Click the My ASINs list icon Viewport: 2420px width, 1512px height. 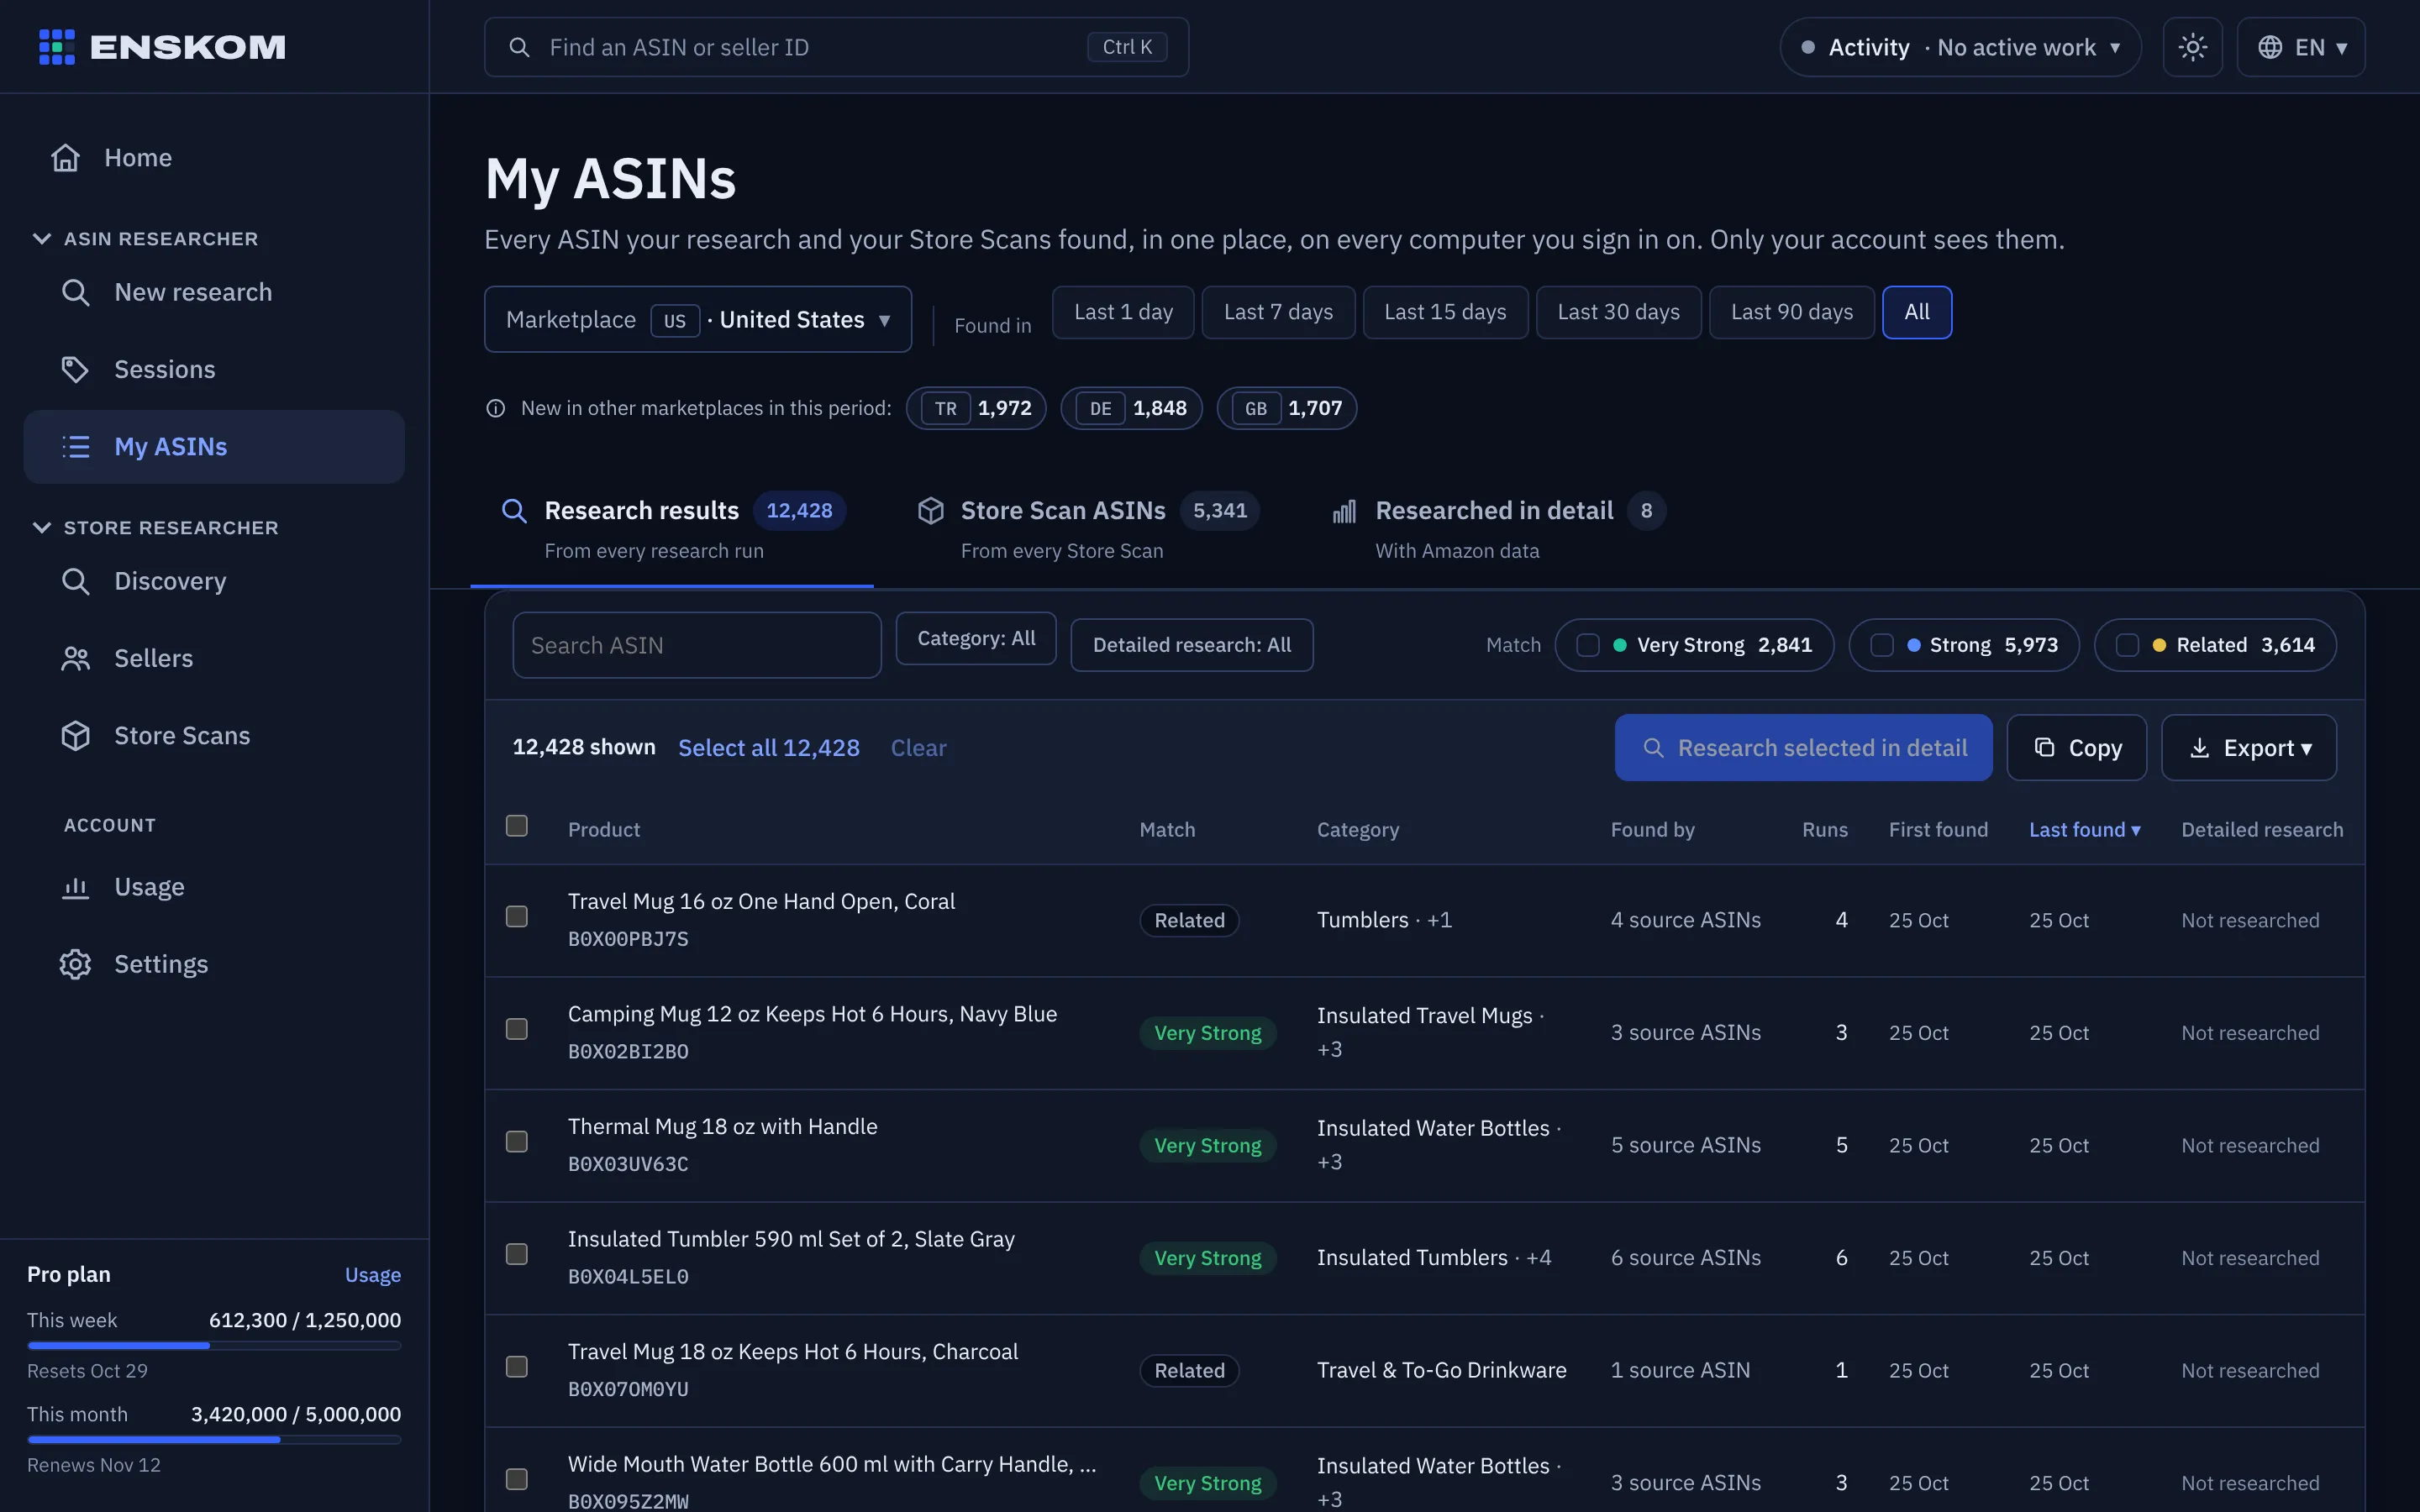coord(76,446)
